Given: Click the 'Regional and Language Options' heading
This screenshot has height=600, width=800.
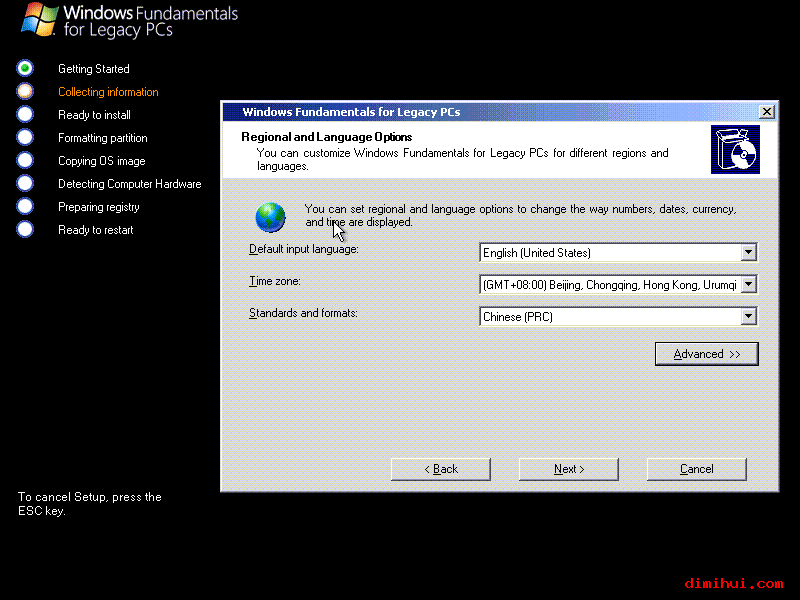Looking at the screenshot, I should click(327, 137).
